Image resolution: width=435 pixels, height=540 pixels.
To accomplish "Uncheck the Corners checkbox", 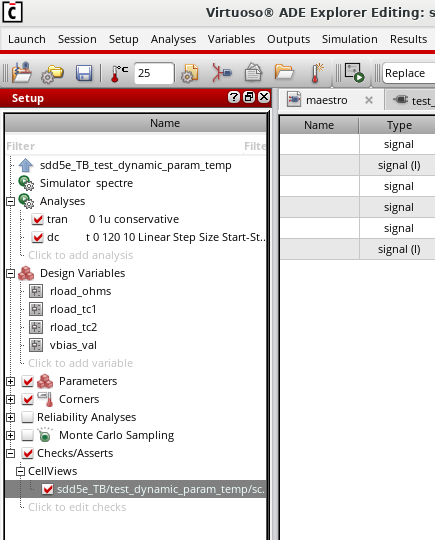I will pos(27,399).
